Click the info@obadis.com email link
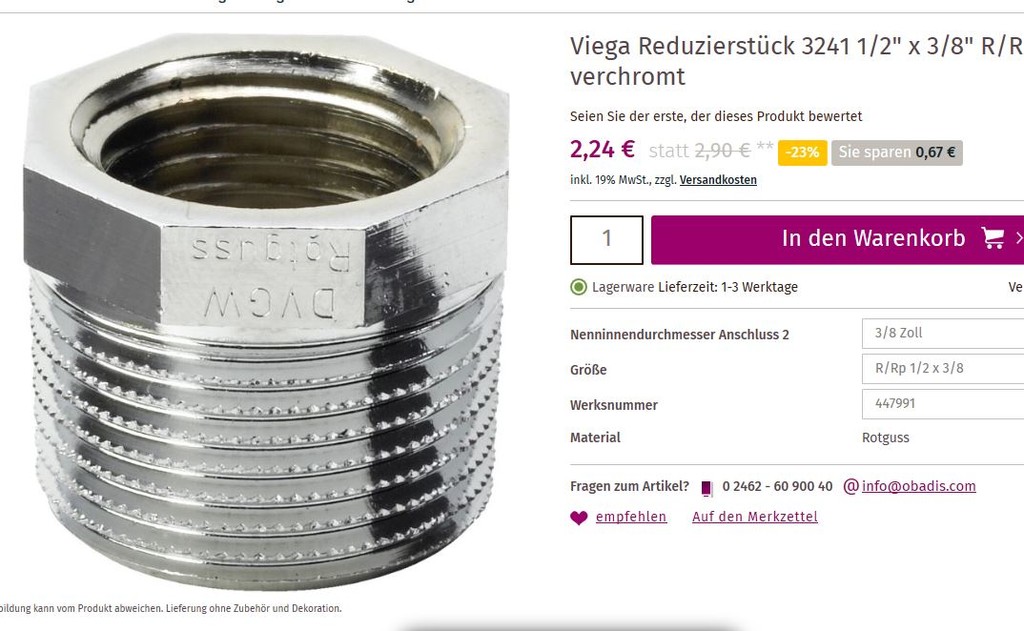 pos(919,486)
